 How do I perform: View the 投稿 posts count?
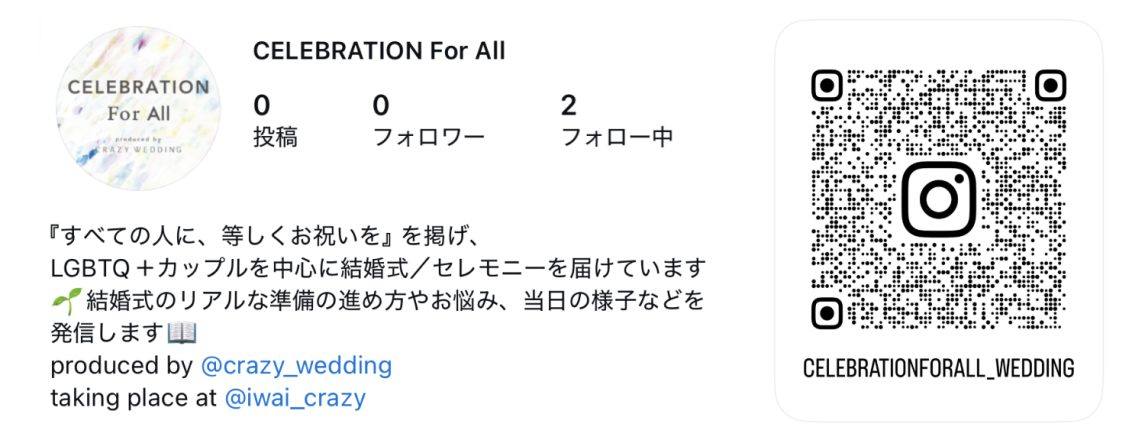click(x=274, y=121)
